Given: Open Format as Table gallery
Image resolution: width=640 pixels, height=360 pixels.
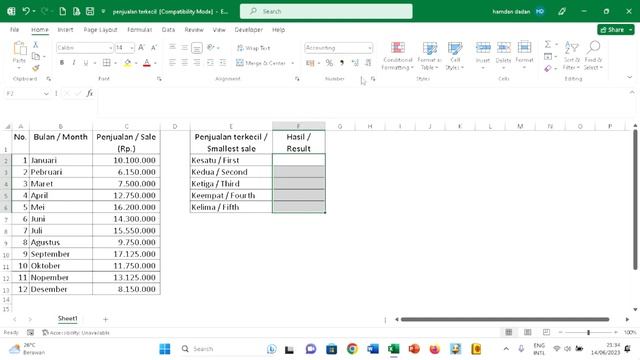Looking at the screenshot, I should point(429,56).
